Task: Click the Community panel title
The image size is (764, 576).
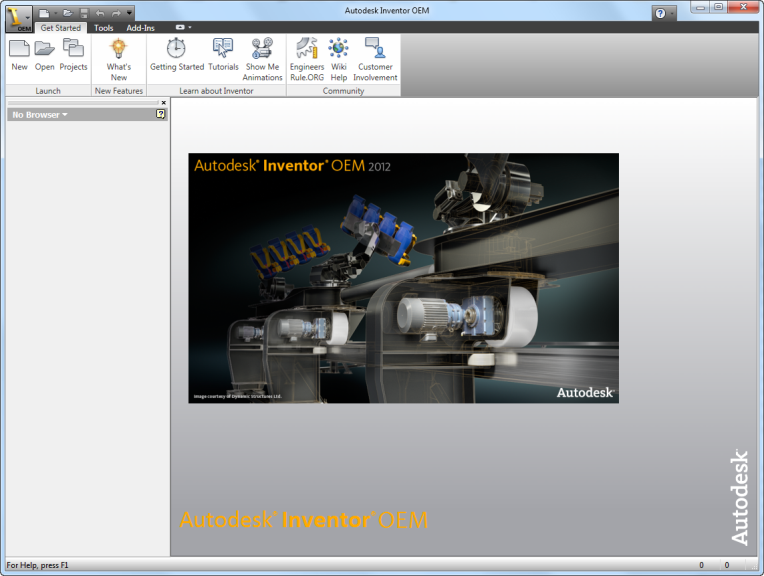Action: click(x=343, y=91)
